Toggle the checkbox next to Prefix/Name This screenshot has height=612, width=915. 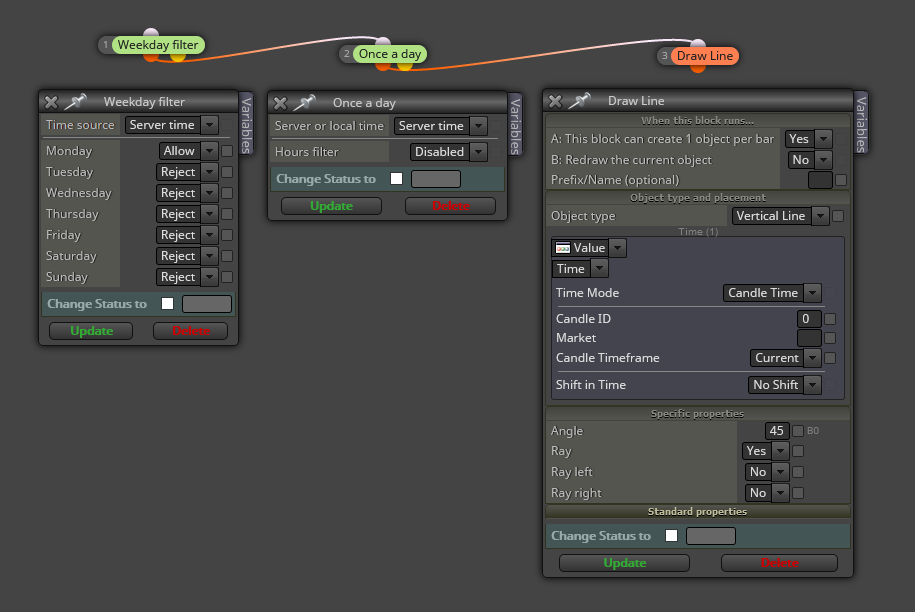pos(841,180)
